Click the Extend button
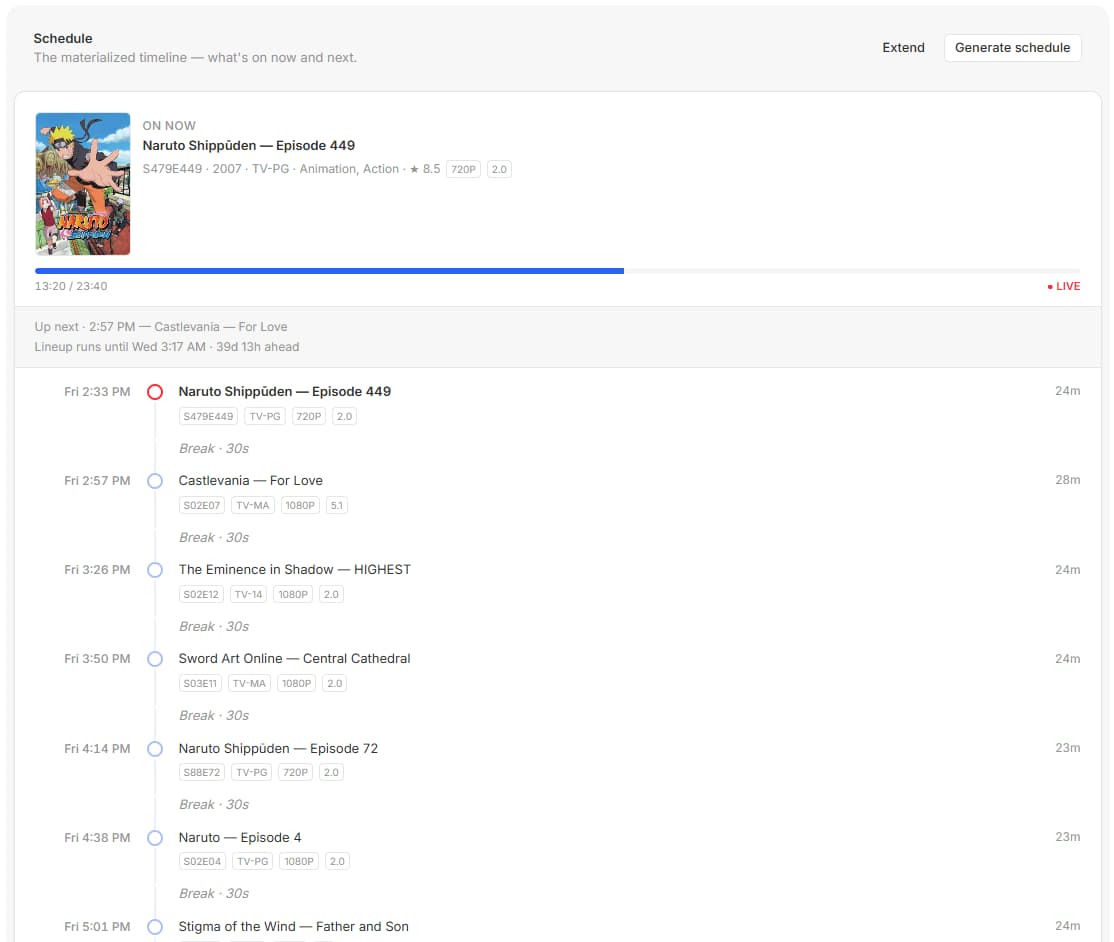1114x942 pixels. tap(903, 48)
